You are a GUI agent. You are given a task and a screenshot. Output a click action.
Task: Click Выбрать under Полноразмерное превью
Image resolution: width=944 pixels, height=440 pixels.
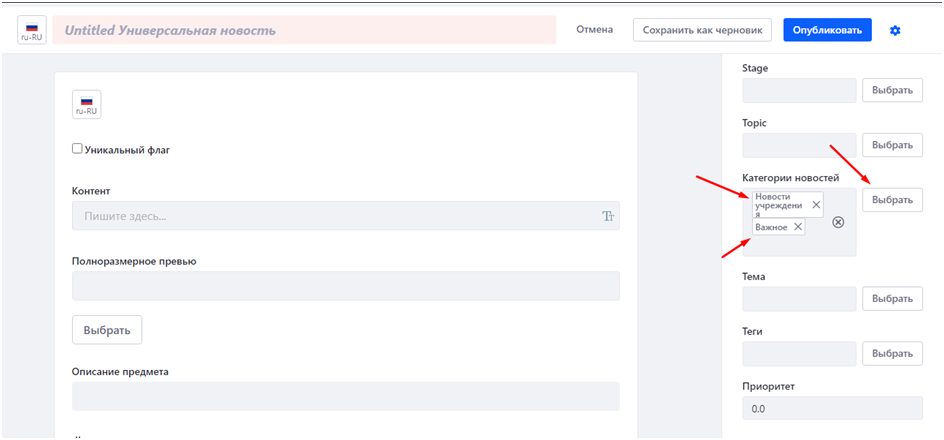pos(107,329)
